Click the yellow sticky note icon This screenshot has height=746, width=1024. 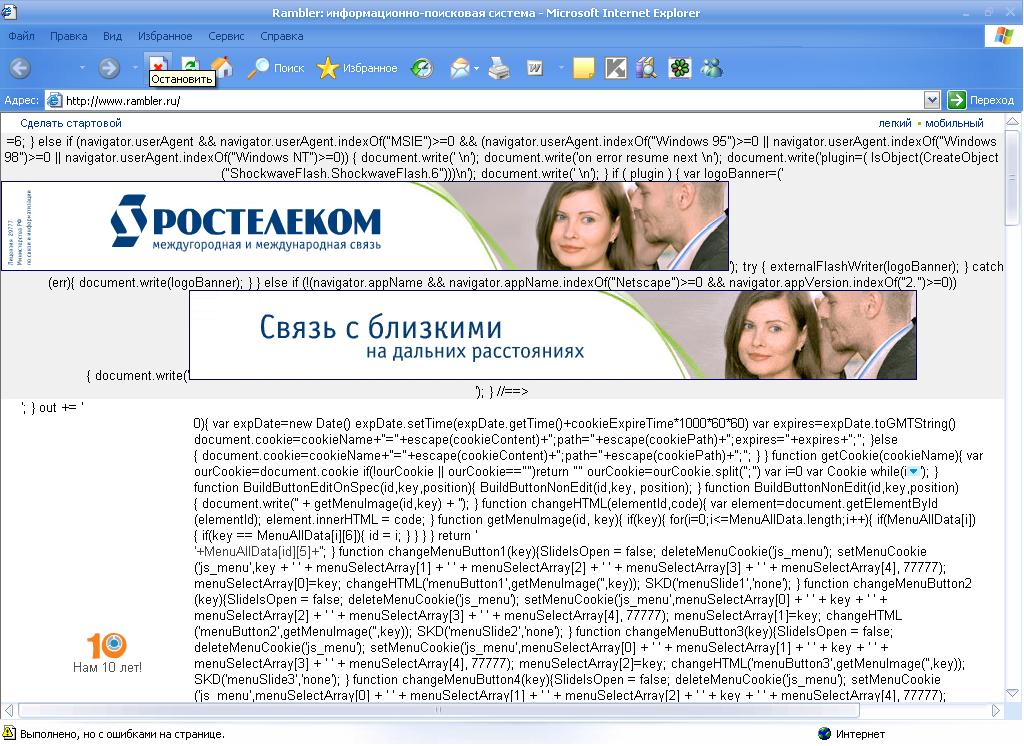click(583, 68)
